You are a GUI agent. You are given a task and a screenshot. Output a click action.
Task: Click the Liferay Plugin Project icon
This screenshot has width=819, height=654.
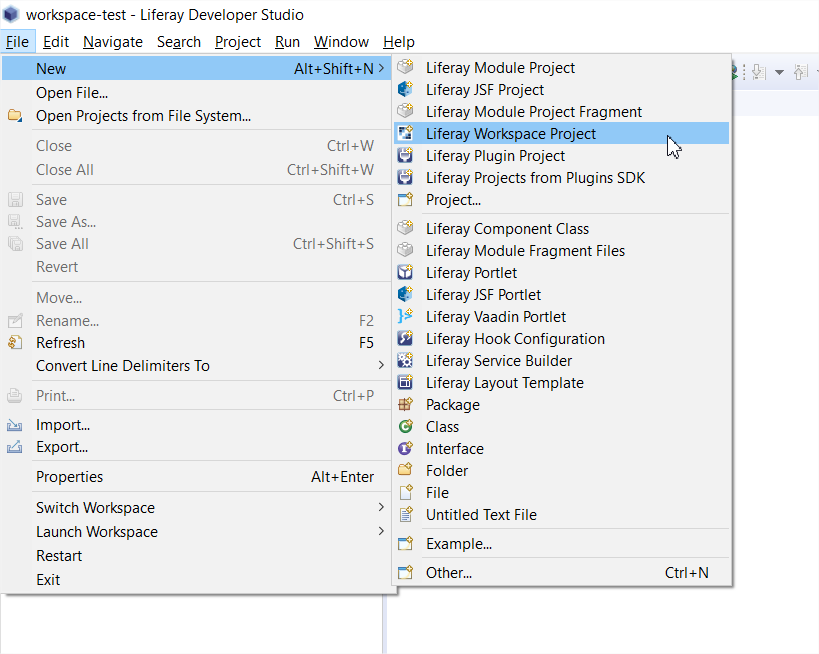[x=405, y=156]
